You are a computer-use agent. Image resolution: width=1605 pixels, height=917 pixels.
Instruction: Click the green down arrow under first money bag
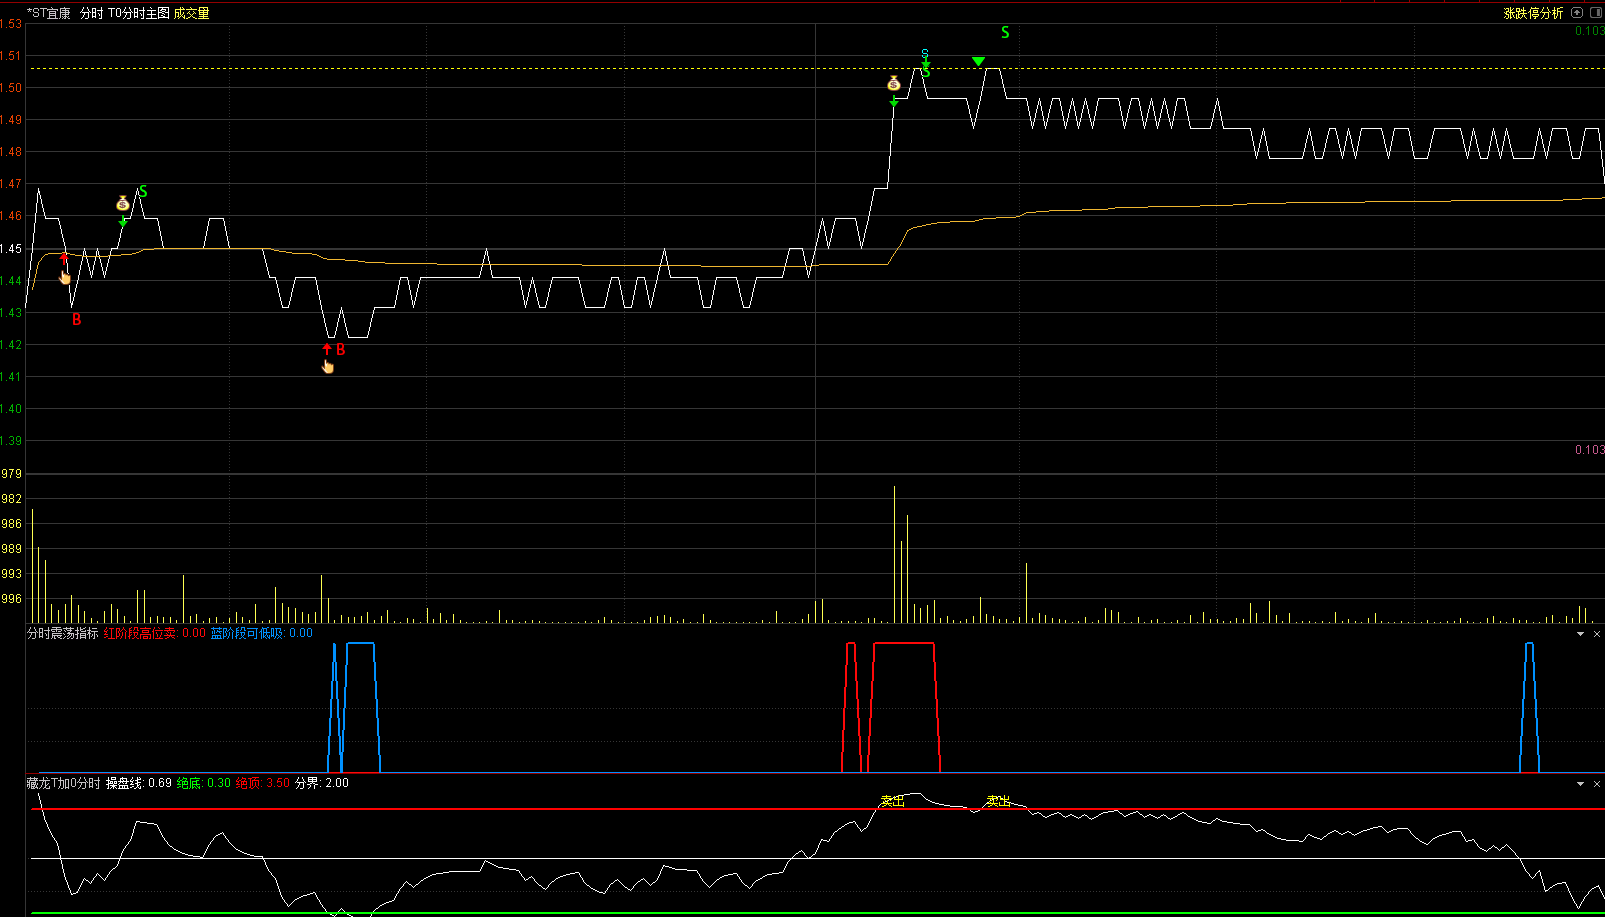[123, 221]
